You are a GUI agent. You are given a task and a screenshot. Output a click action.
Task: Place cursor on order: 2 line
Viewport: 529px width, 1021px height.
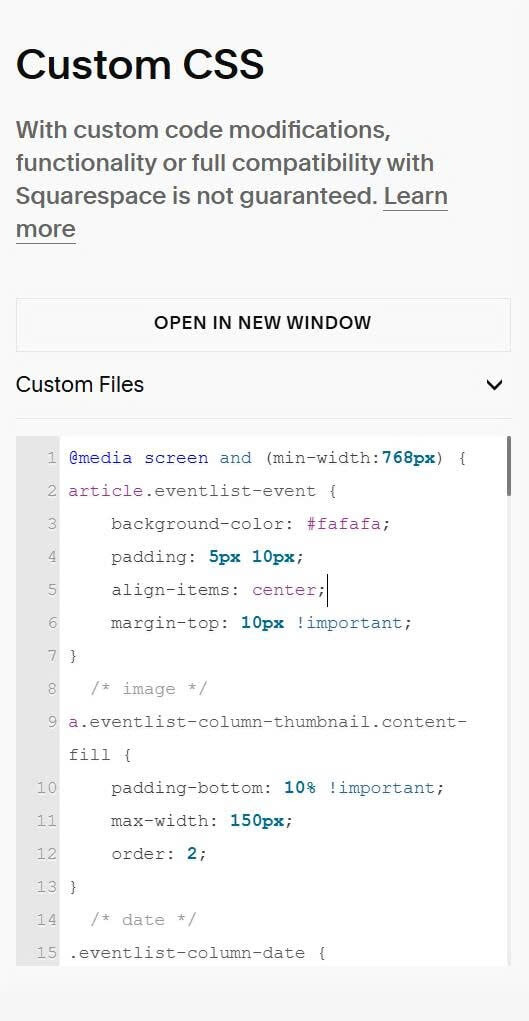(x=159, y=854)
